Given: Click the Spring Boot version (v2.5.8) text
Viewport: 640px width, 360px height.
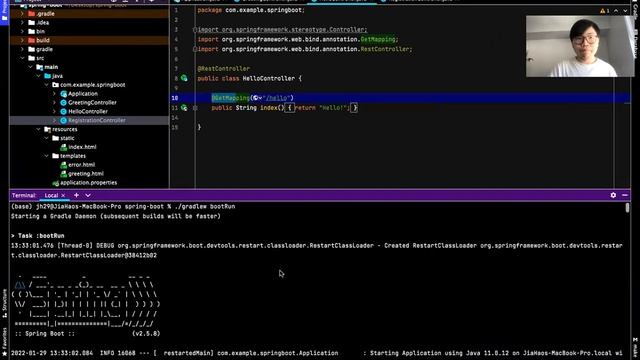Looking at the screenshot, I should [146, 333].
